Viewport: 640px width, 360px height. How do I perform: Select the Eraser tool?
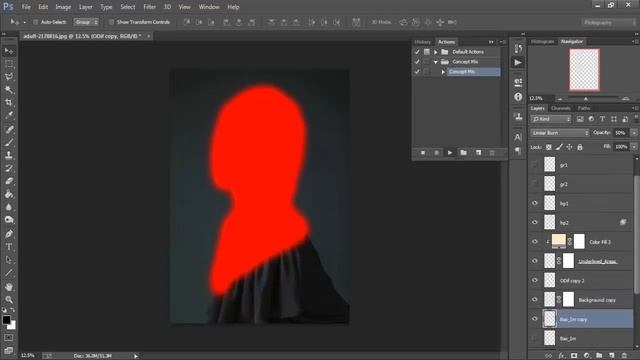pyautogui.click(x=9, y=181)
